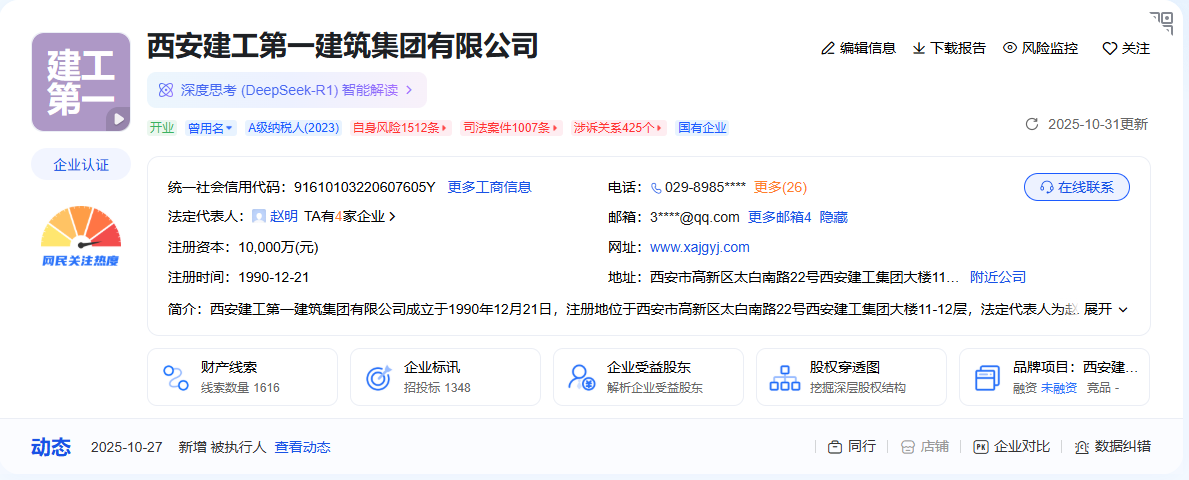Click the DeepSeek atom icon
Screen dimensions: 1189x480
tap(165, 90)
